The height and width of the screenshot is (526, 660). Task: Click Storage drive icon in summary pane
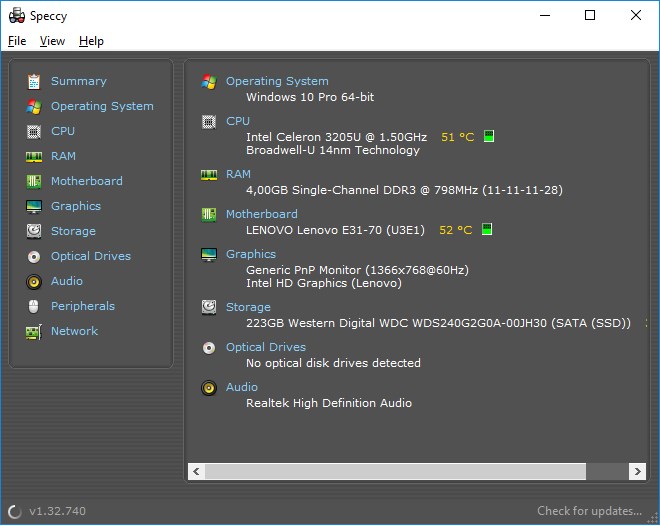(209, 308)
